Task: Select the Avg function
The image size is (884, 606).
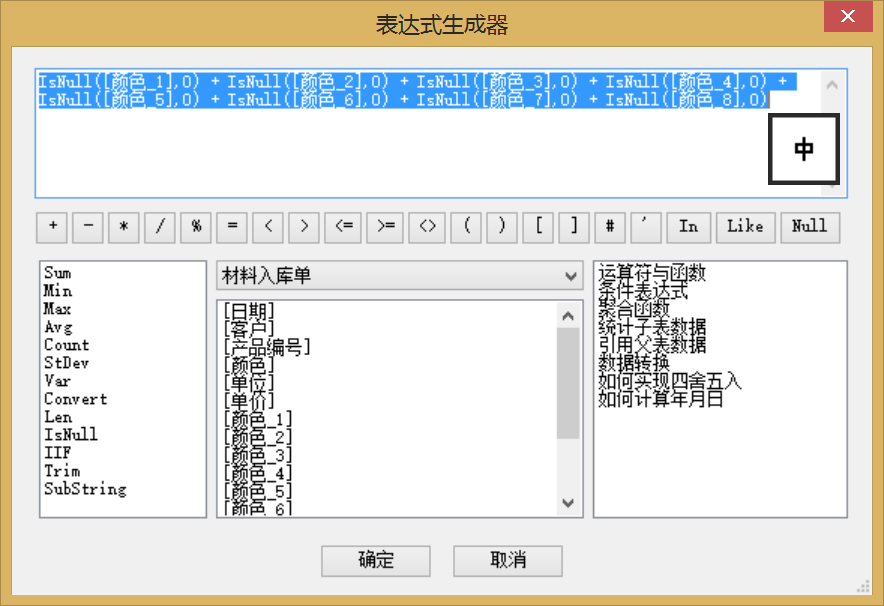Action: click(58, 327)
